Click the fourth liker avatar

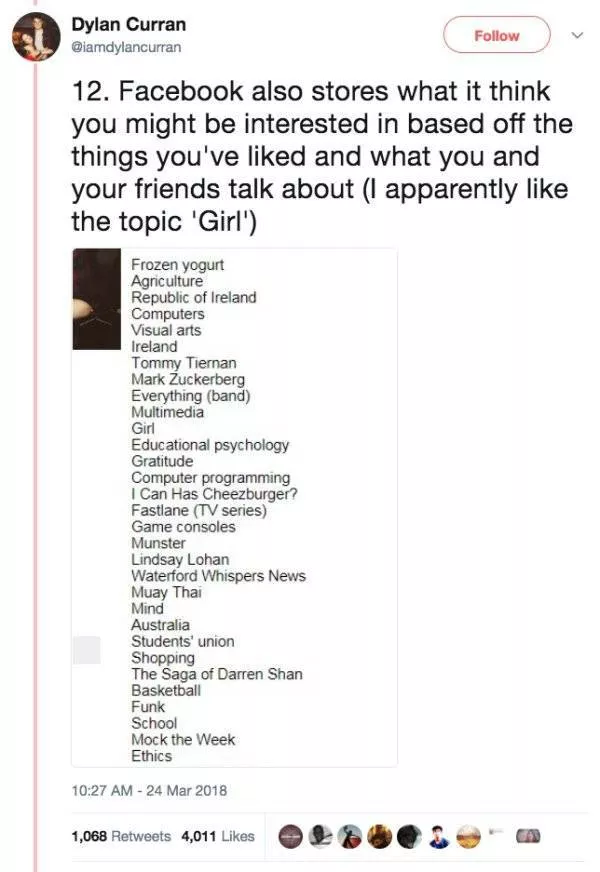click(x=379, y=836)
